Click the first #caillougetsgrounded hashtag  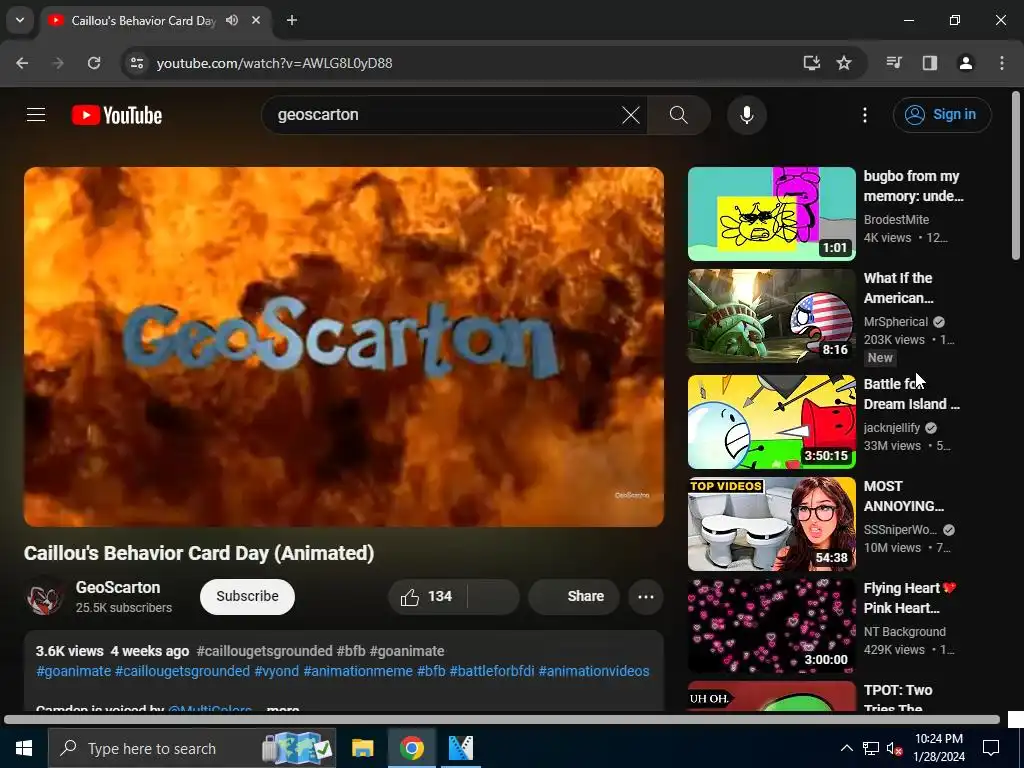pos(264,651)
